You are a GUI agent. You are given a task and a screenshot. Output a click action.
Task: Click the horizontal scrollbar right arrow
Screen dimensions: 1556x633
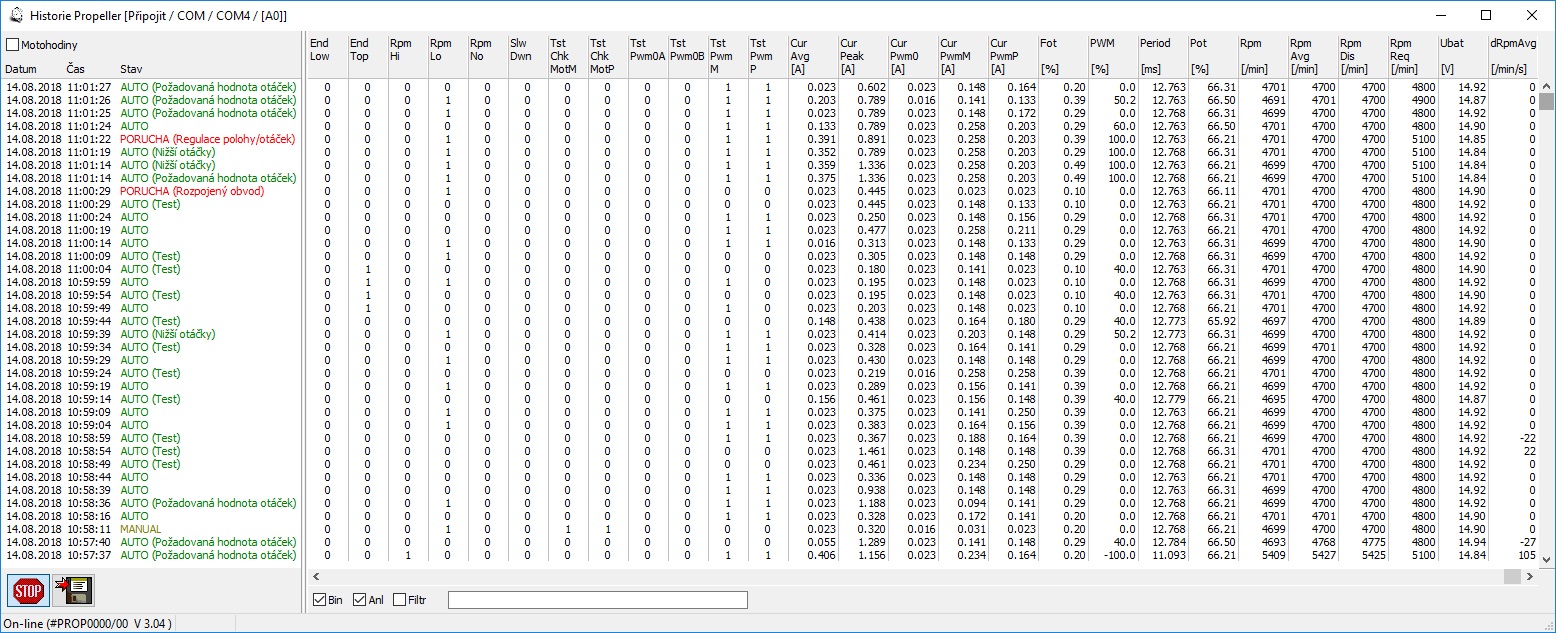tap(1530, 577)
